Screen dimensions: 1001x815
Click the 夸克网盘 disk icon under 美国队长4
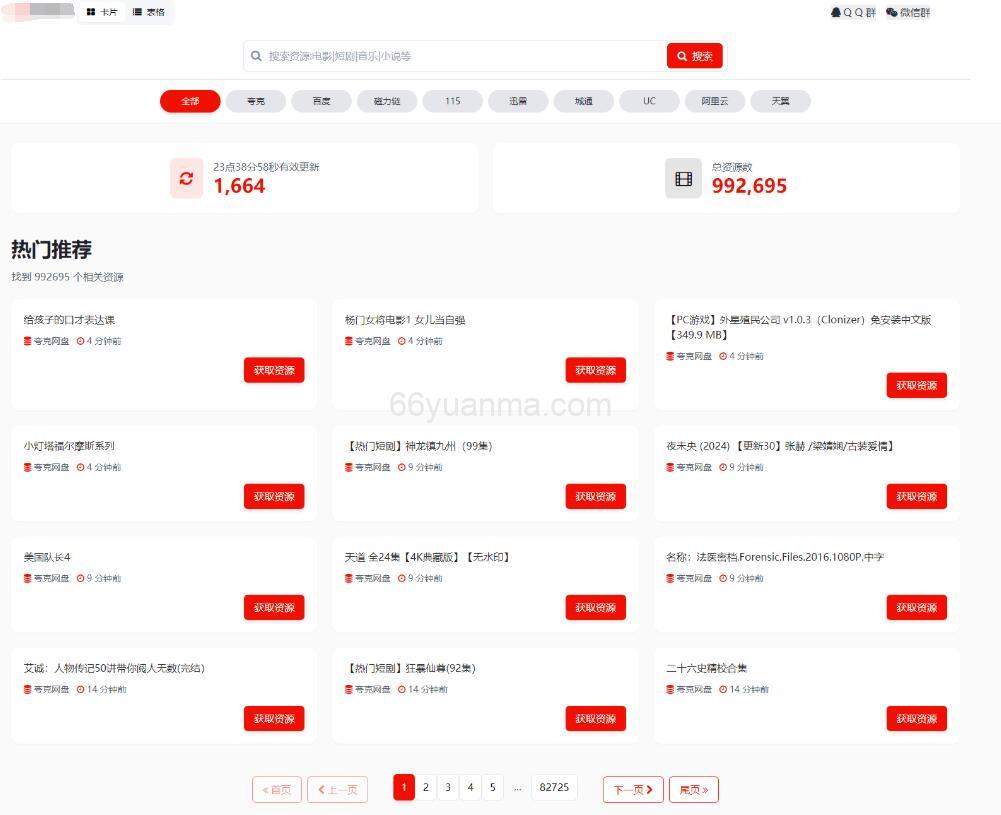[28, 578]
